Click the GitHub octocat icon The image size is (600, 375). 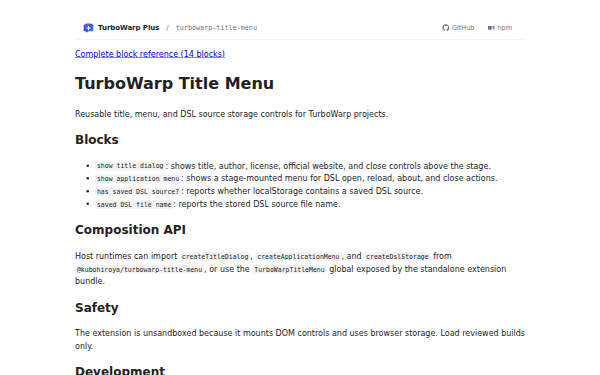tap(445, 28)
